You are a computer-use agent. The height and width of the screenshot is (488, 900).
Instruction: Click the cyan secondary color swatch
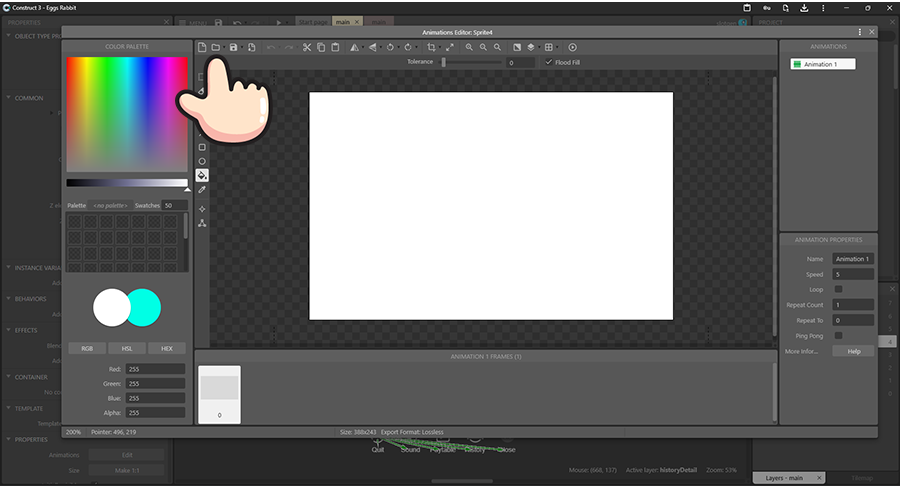tap(146, 307)
